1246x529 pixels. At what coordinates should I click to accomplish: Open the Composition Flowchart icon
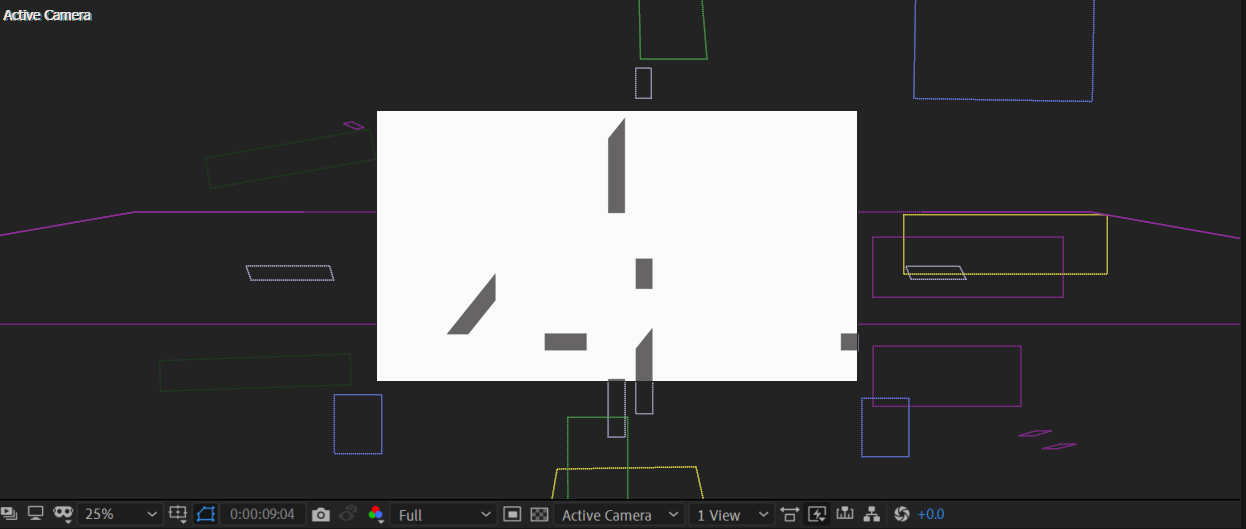[872, 514]
